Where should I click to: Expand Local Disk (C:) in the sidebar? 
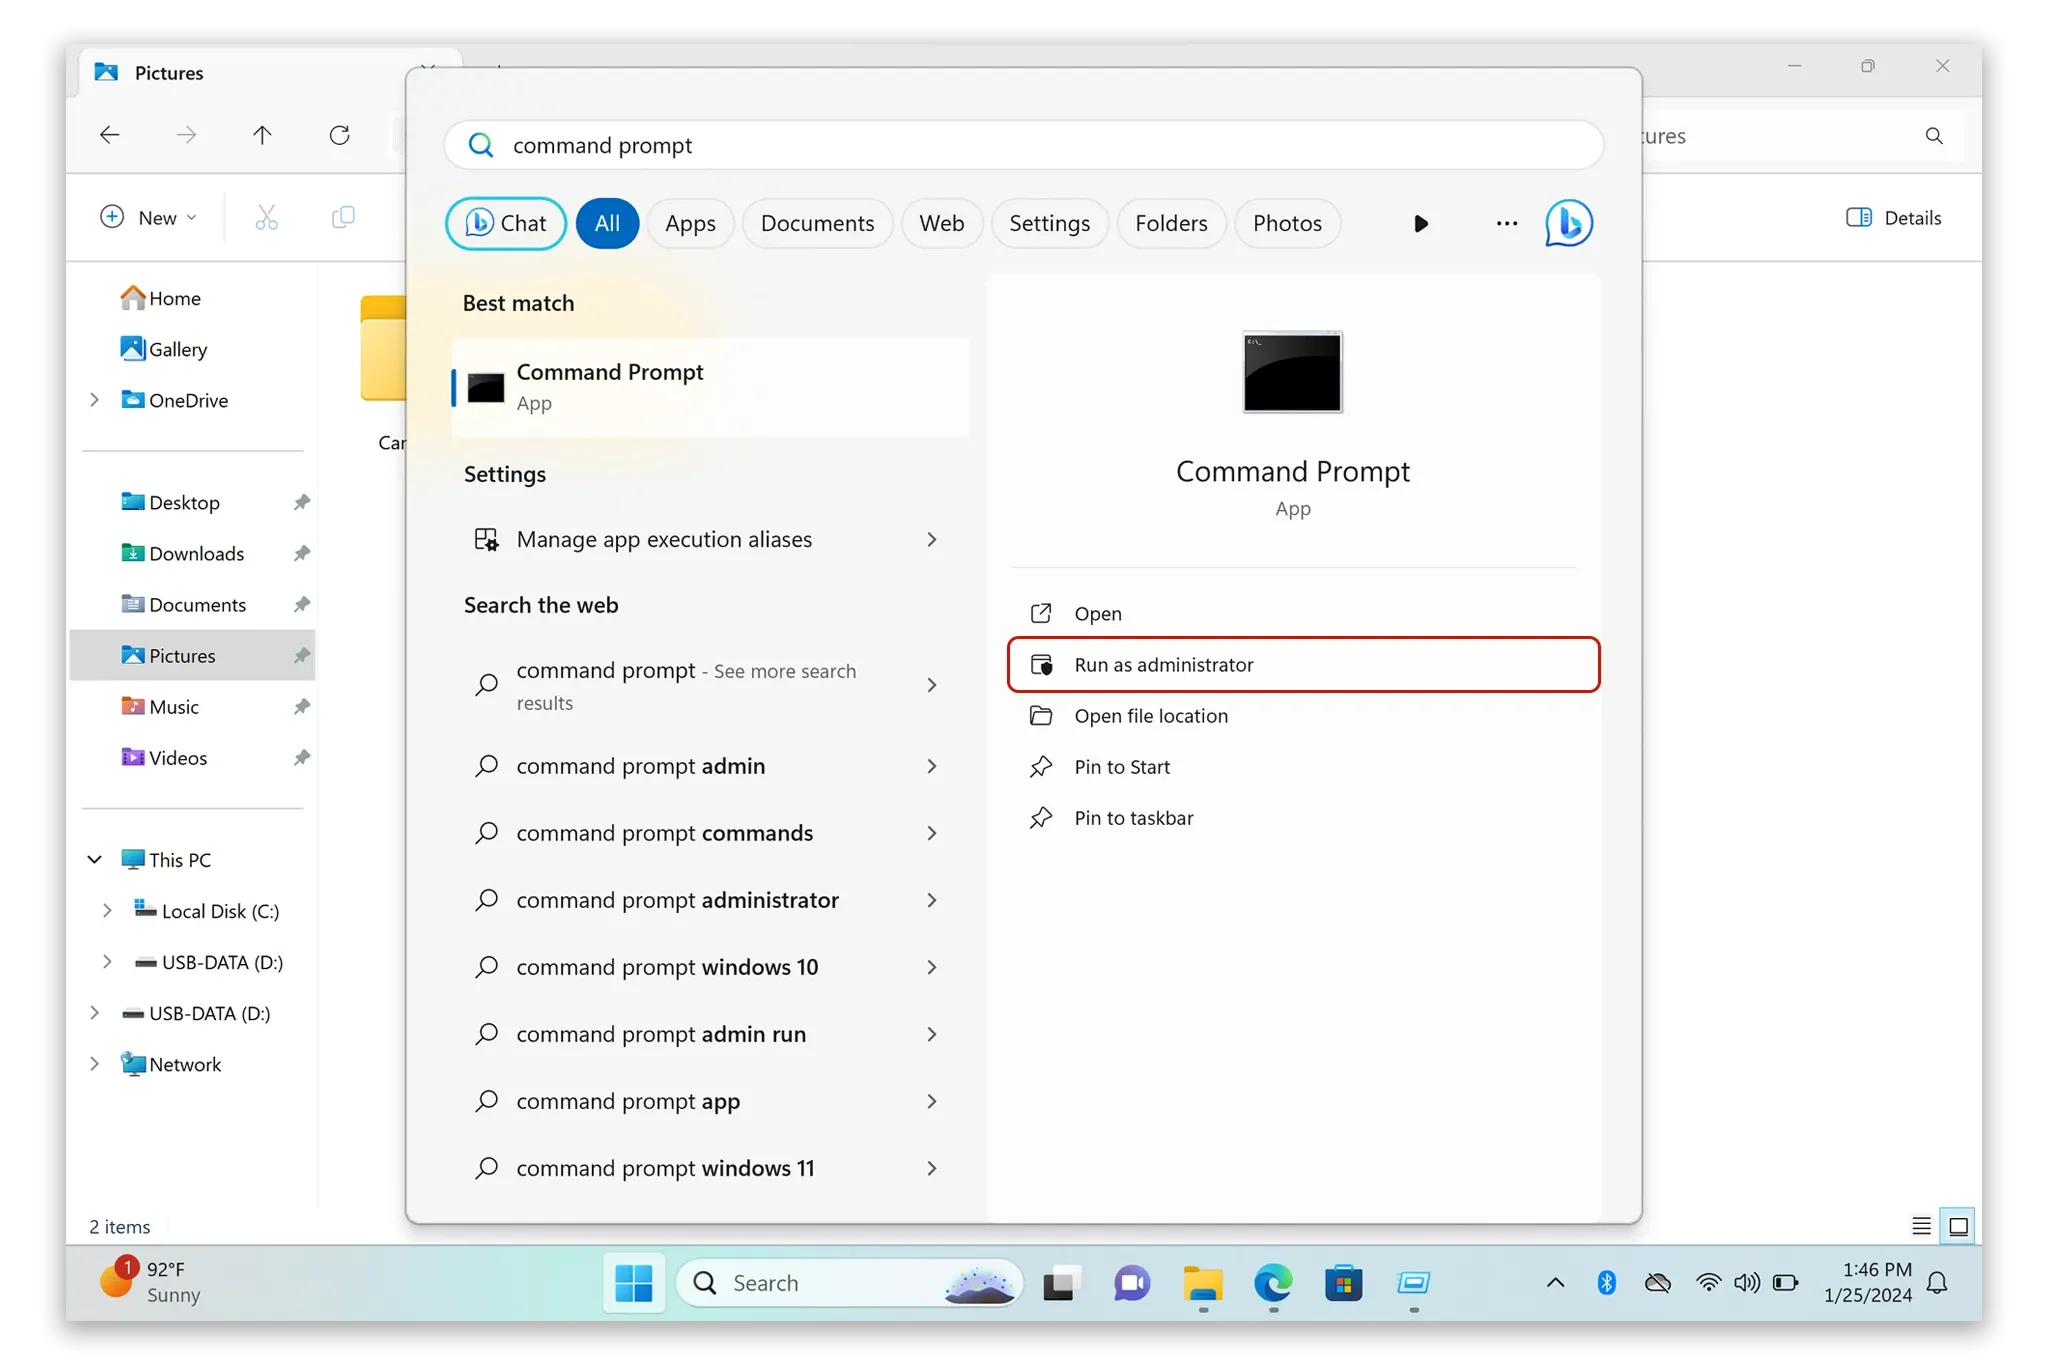110,911
